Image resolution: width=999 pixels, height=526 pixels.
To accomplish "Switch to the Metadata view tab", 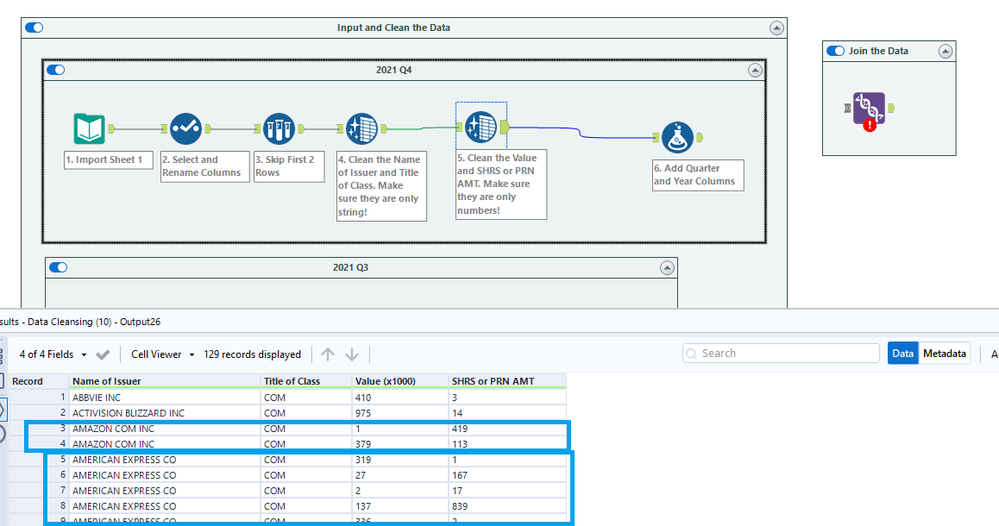I will point(944,353).
